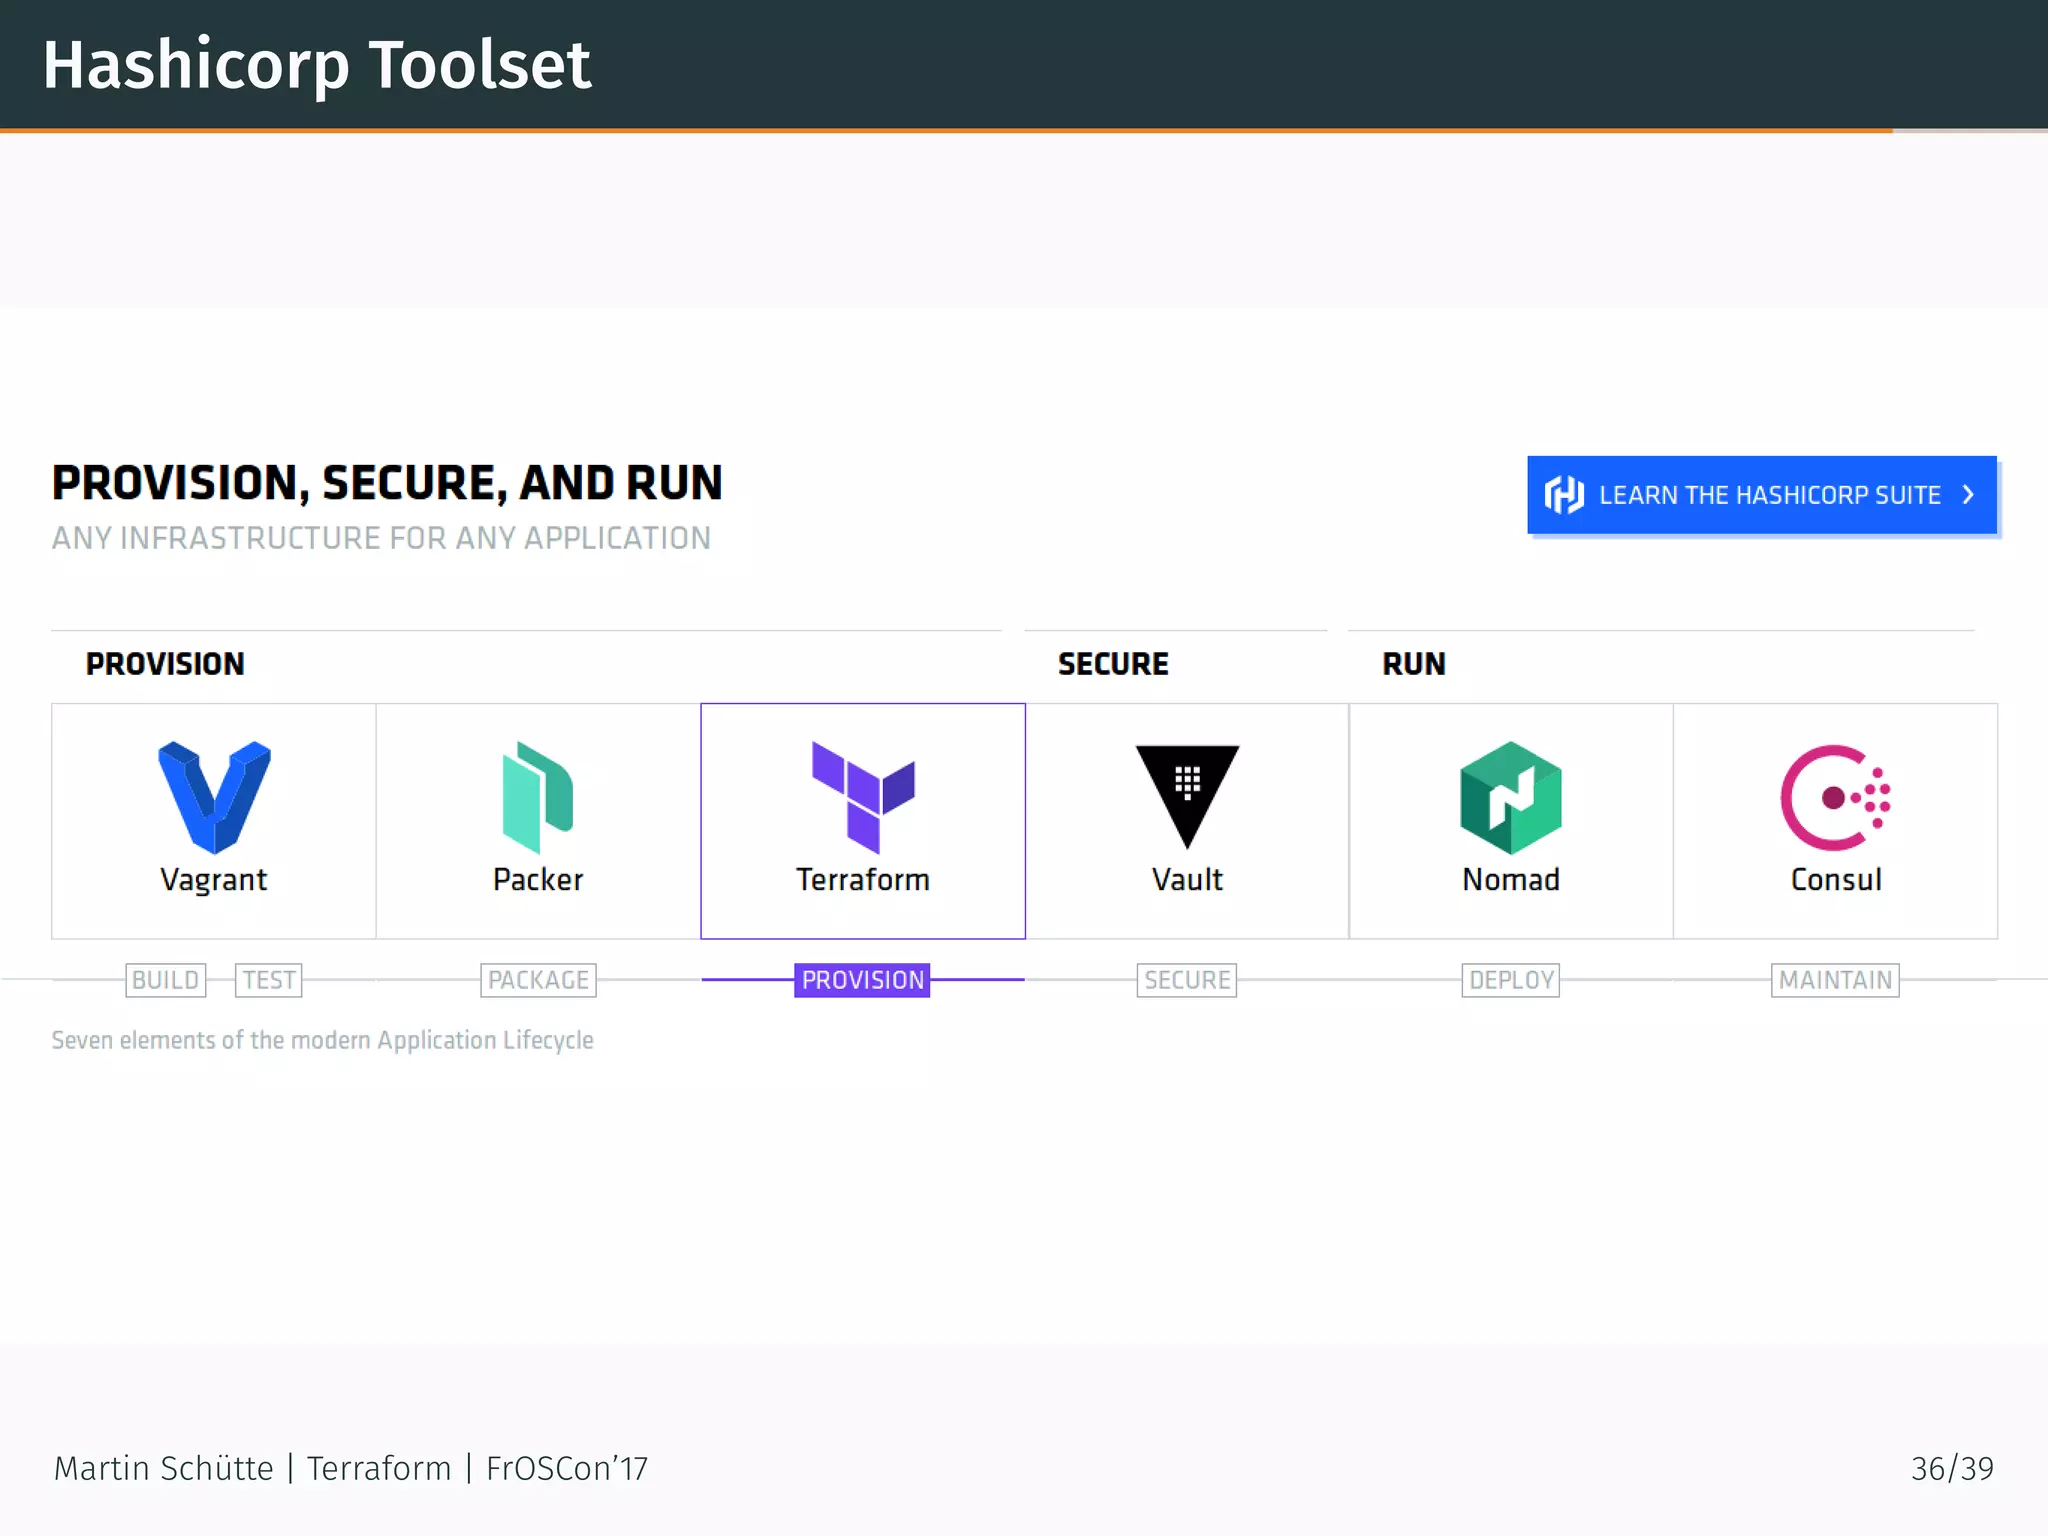2048x1536 pixels.
Task: Select the SECURE lifecycle tag
Action: [x=1187, y=980]
